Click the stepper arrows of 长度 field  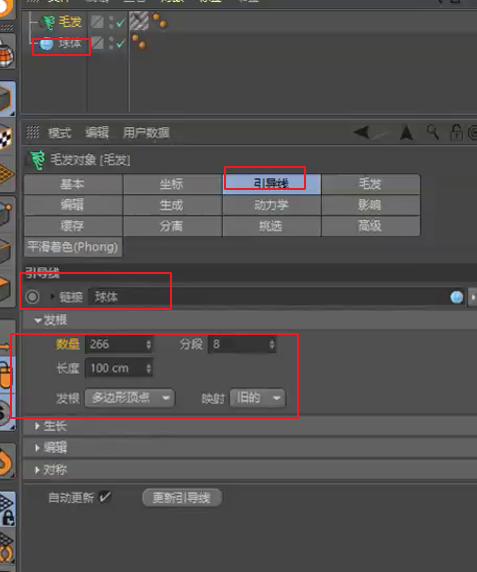(x=148, y=368)
